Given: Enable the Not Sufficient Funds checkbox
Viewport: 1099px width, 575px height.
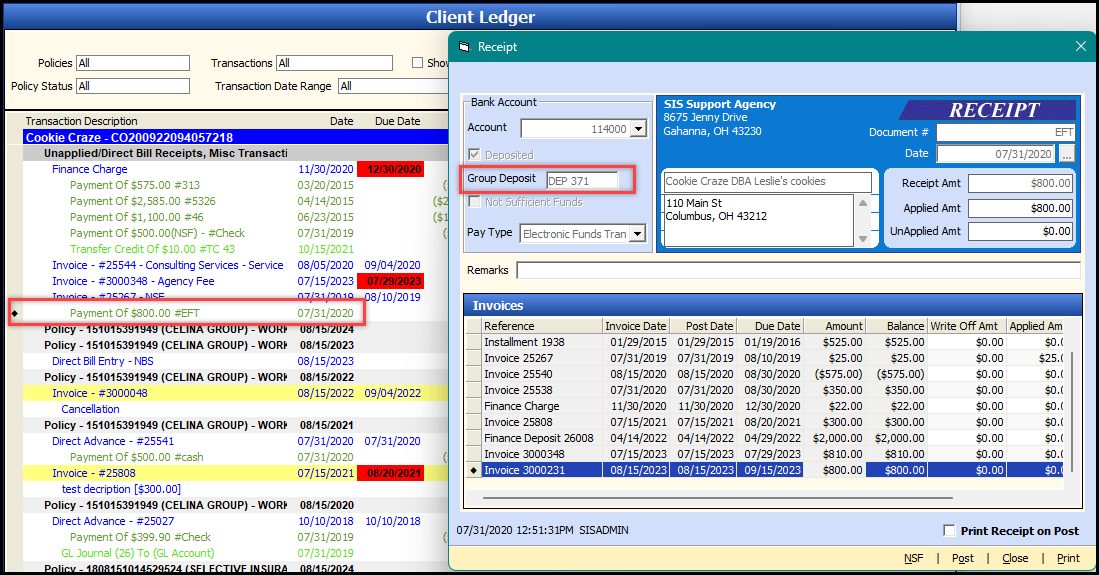Looking at the screenshot, I should pyautogui.click(x=475, y=202).
